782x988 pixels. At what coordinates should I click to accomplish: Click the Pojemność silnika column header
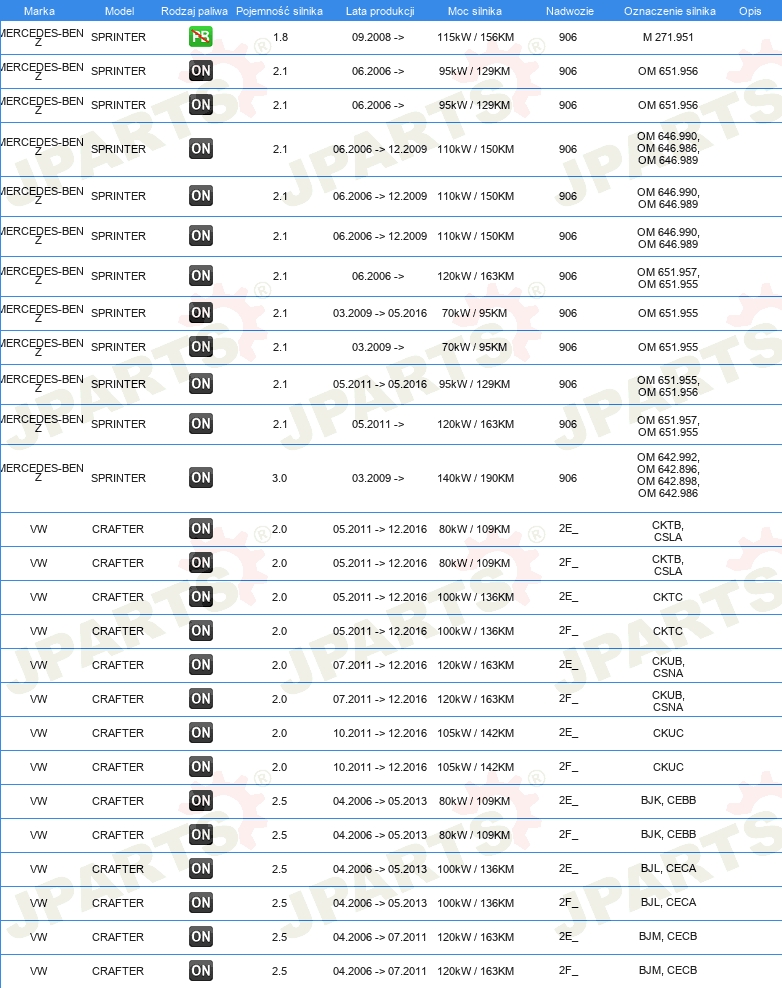(x=279, y=11)
